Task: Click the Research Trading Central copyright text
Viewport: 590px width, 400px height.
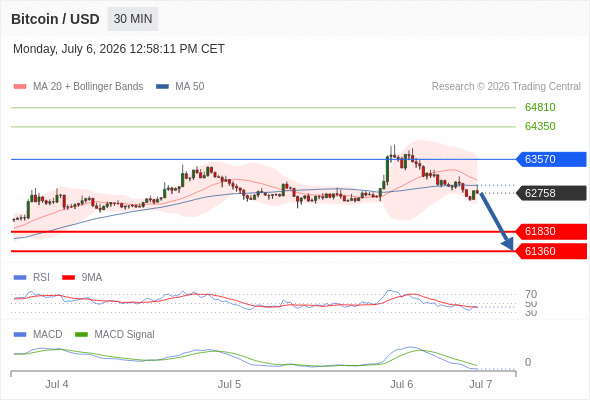Action: coord(506,87)
